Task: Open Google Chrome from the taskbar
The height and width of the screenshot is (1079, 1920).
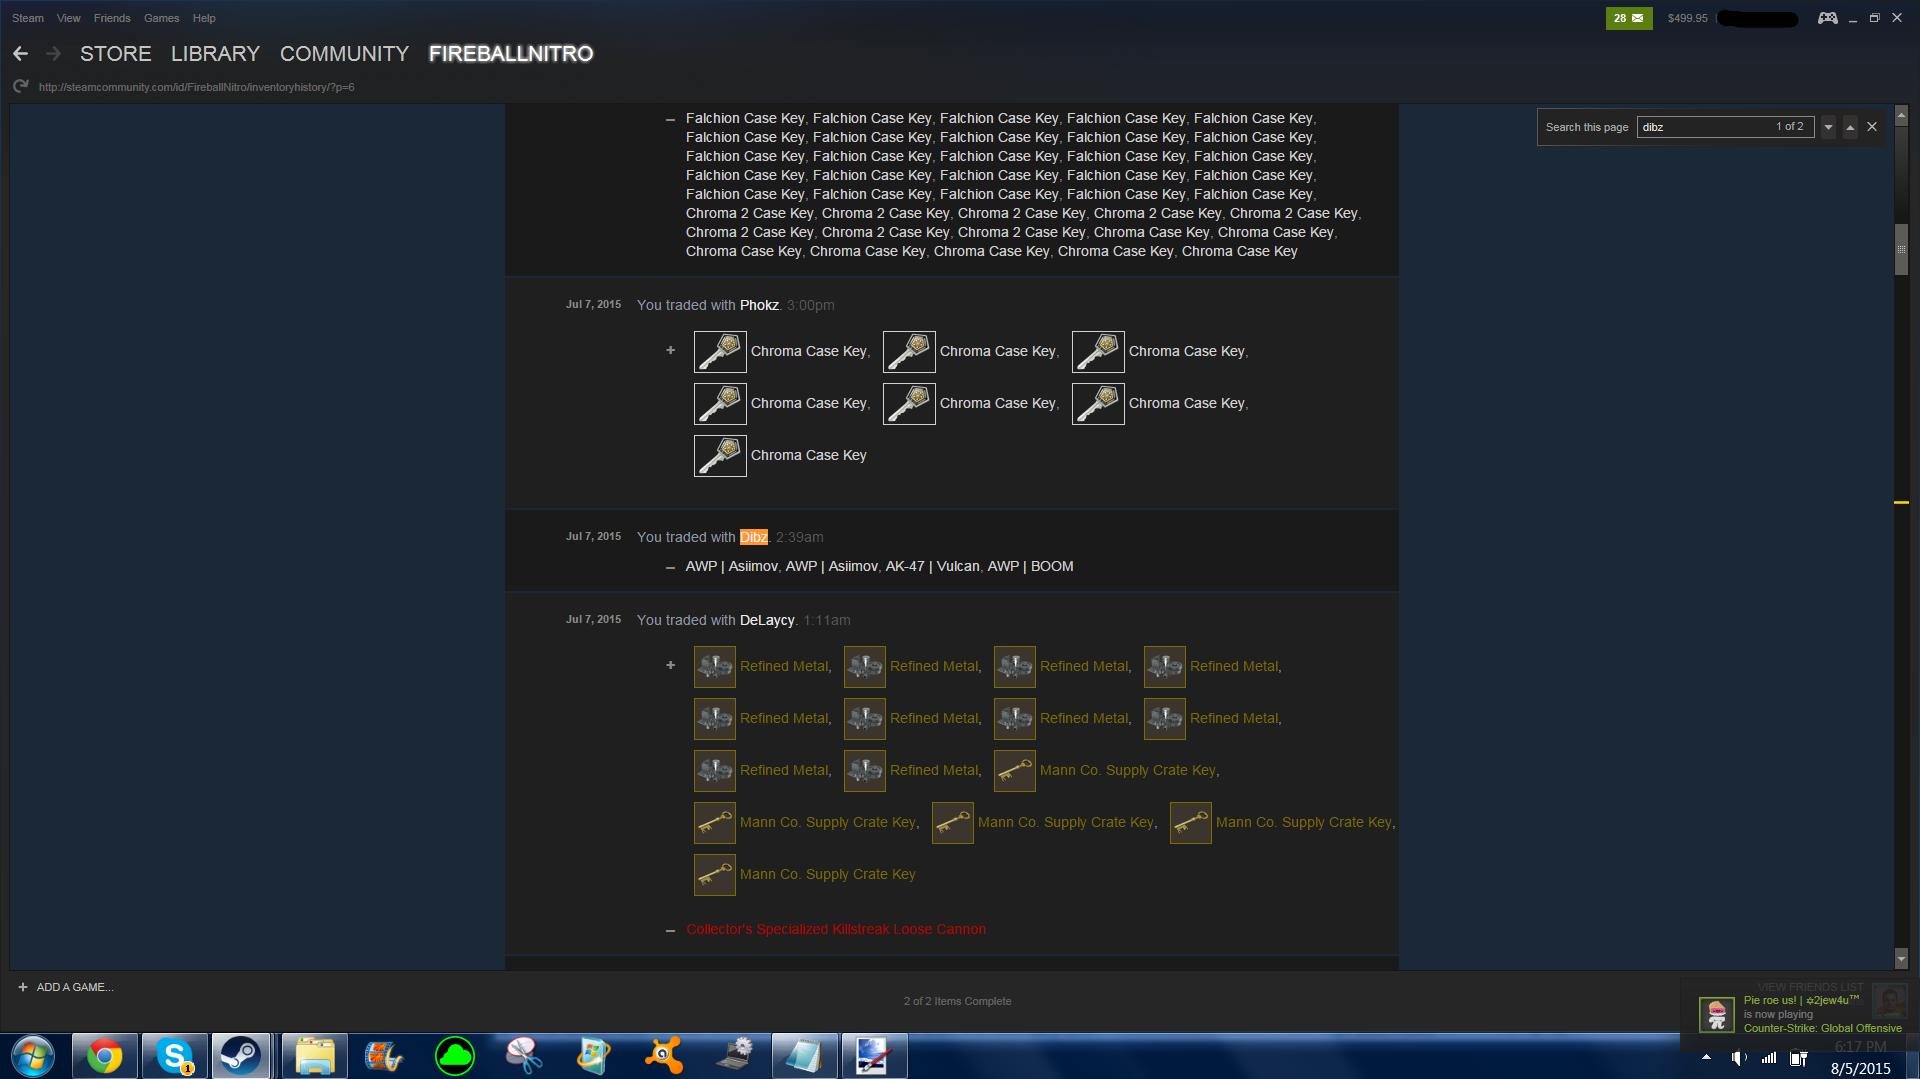Action: pyautogui.click(x=104, y=1056)
